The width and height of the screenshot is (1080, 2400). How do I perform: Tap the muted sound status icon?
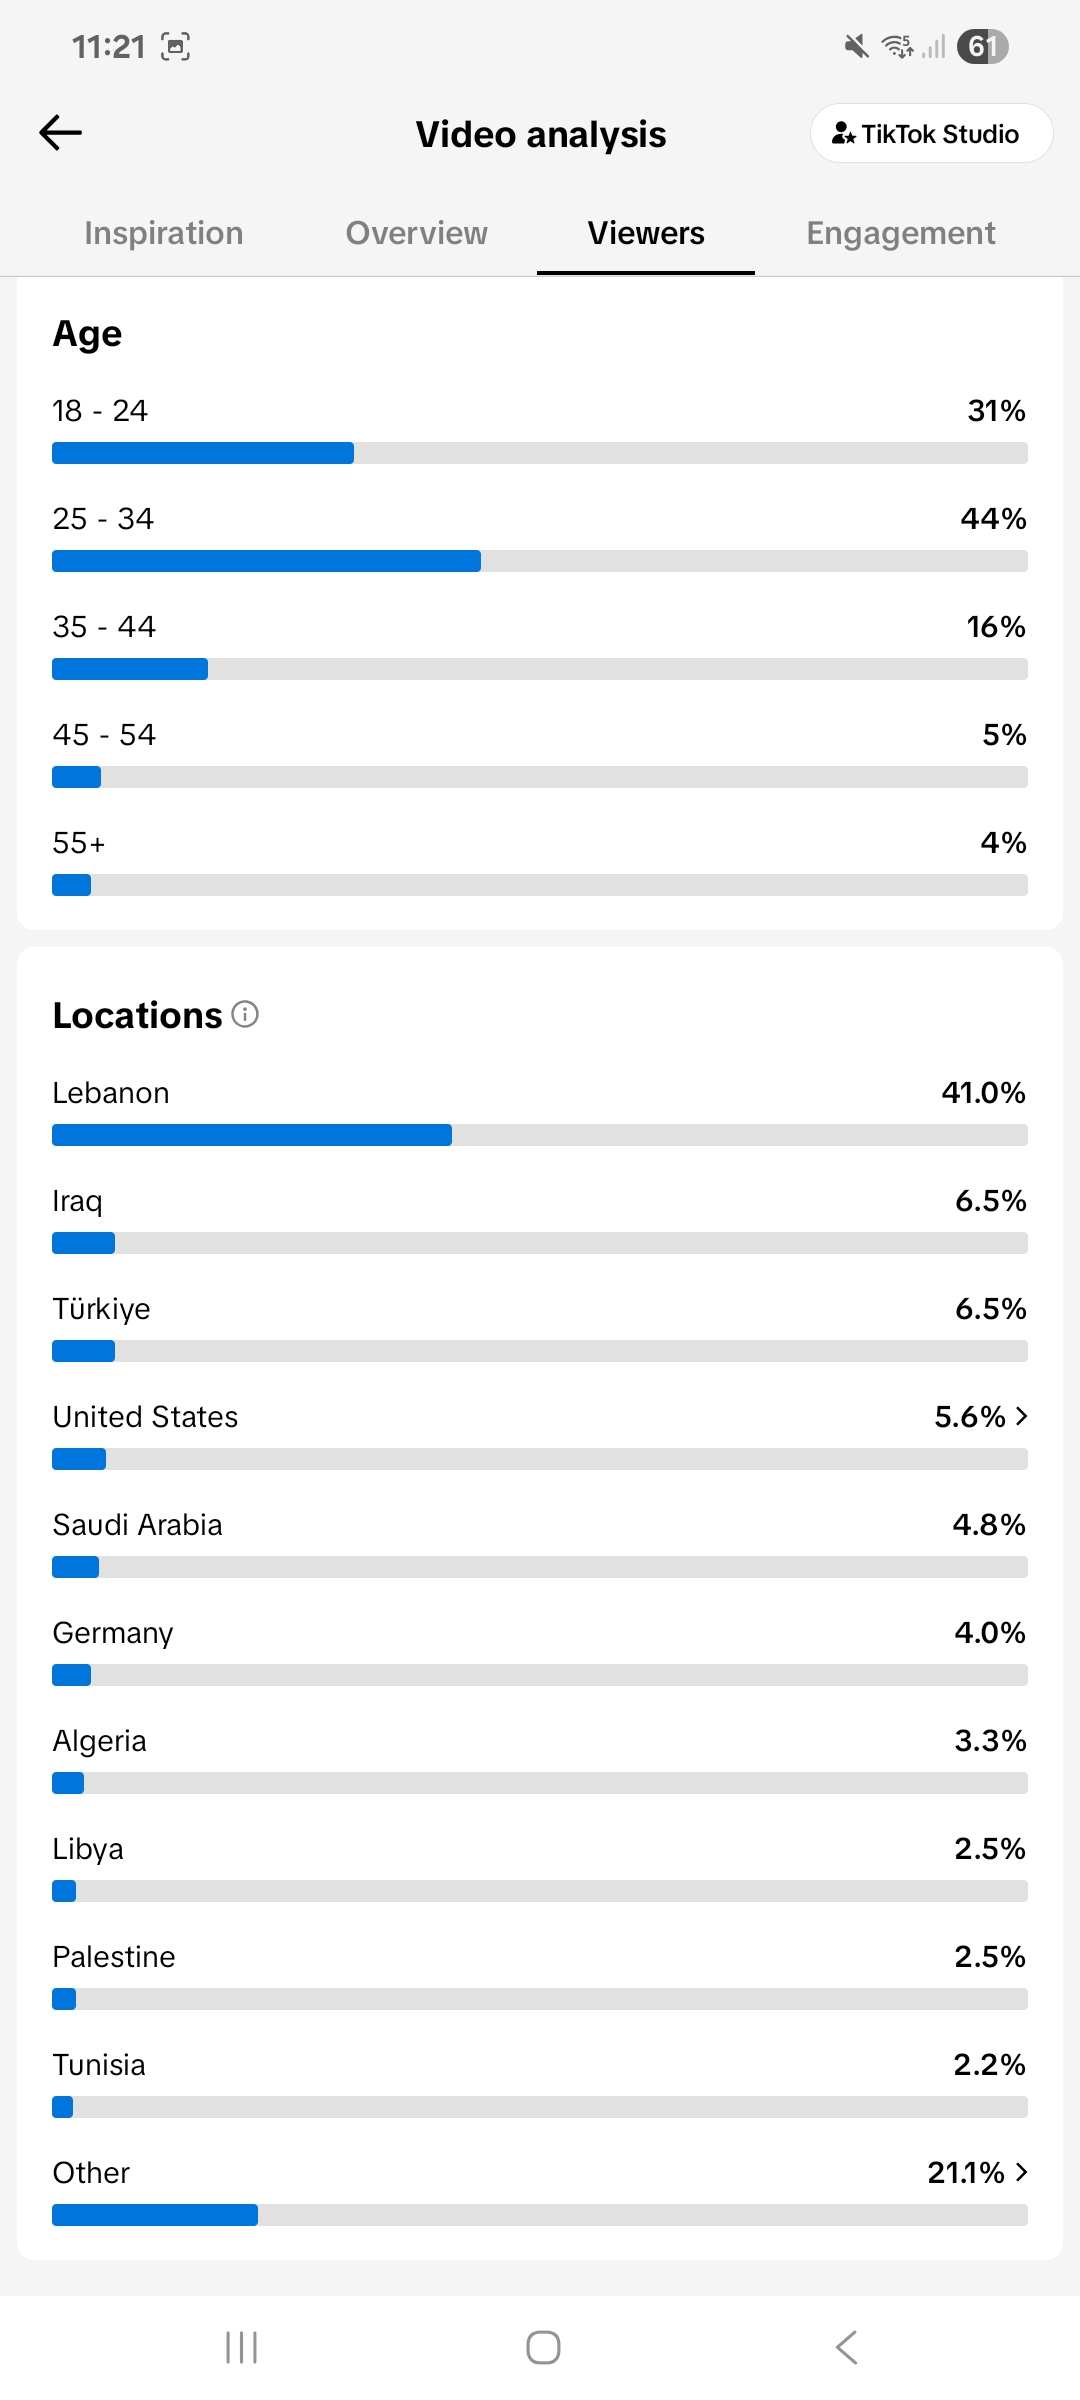pos(856,46)
